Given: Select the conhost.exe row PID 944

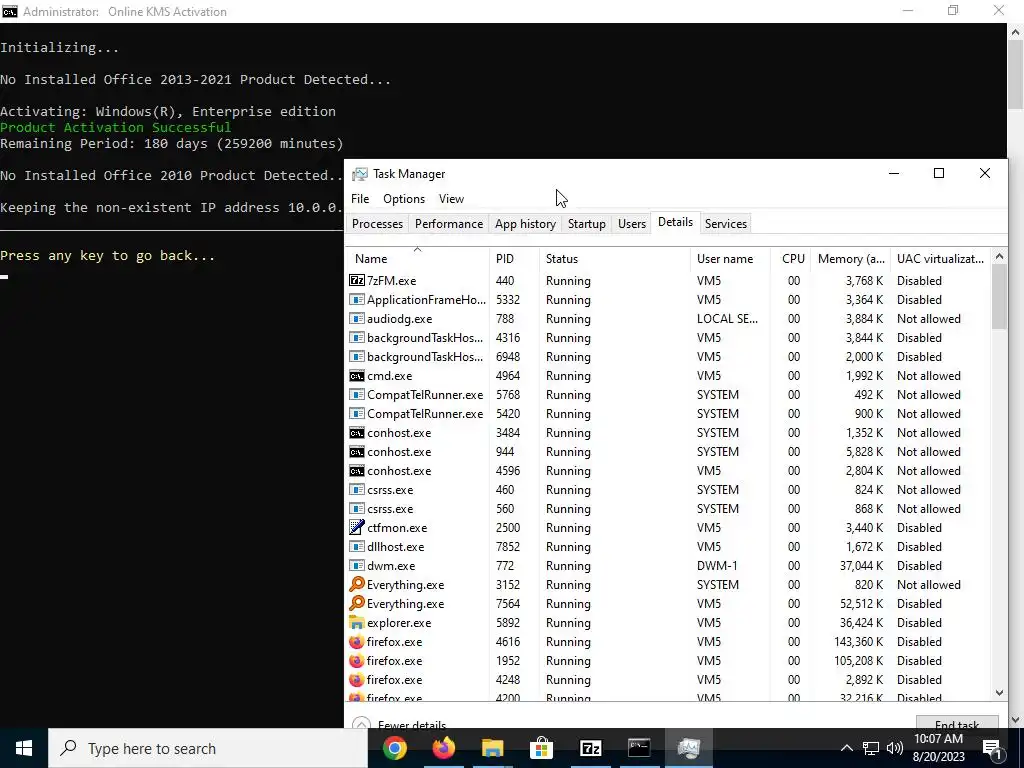Looking at the screenshot, I should pos(669,451).
